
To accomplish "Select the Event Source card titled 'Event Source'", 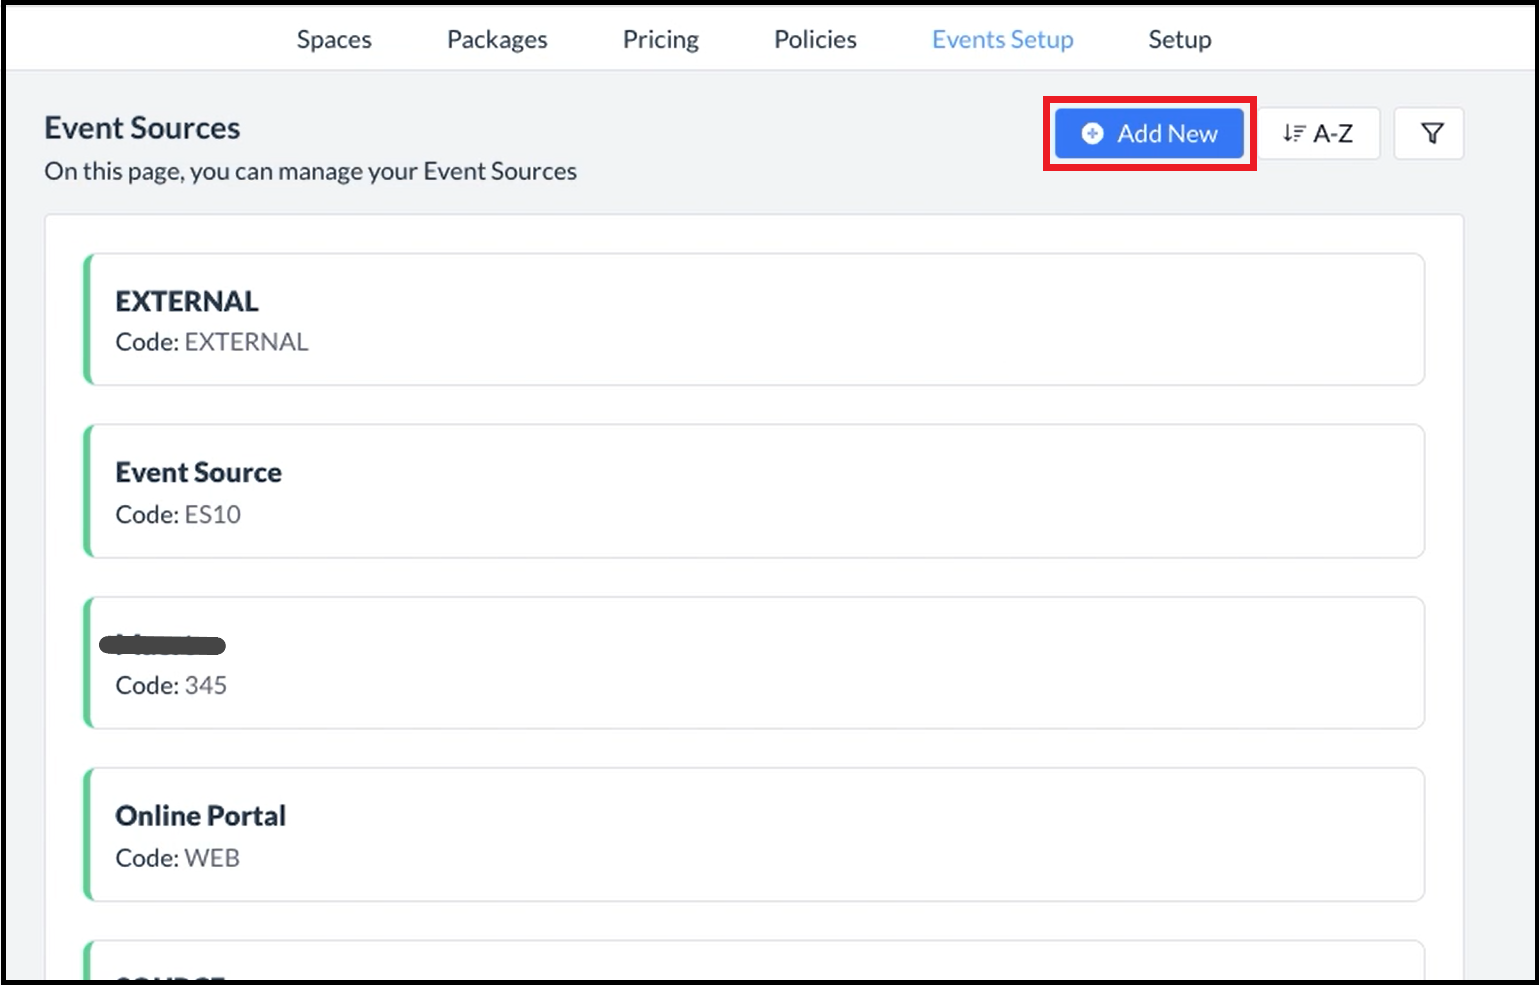I will pyautogui.click(x=755, y=491).
